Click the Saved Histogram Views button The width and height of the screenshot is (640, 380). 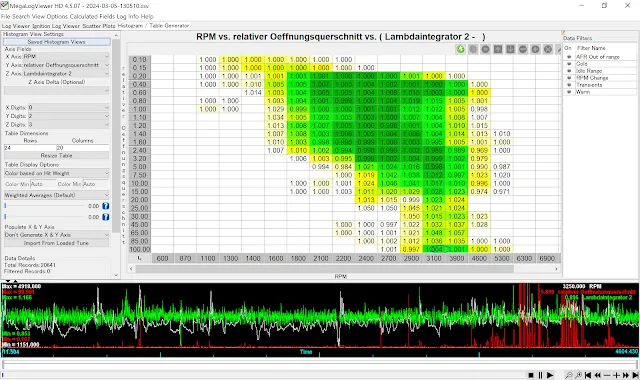pos(57,42)
